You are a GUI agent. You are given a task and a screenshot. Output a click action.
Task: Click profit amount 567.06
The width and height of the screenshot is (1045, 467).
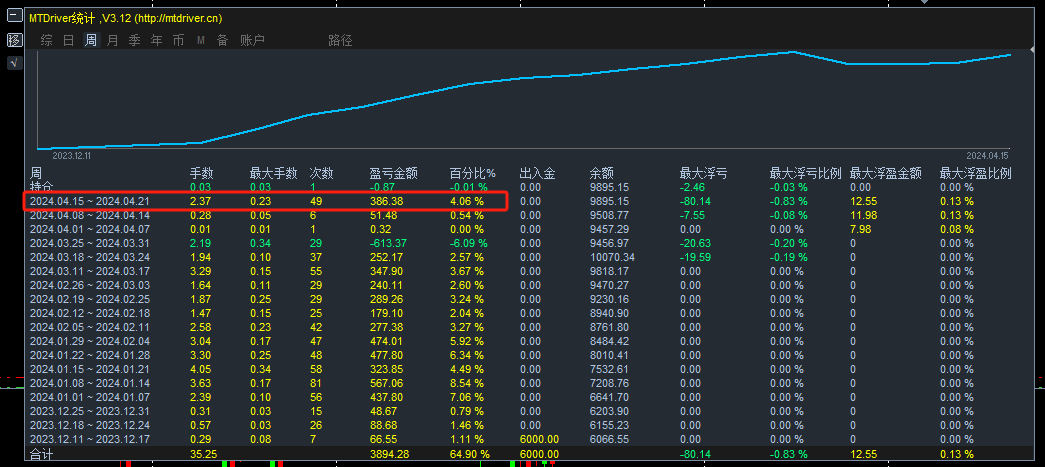[x=385, y=383]
